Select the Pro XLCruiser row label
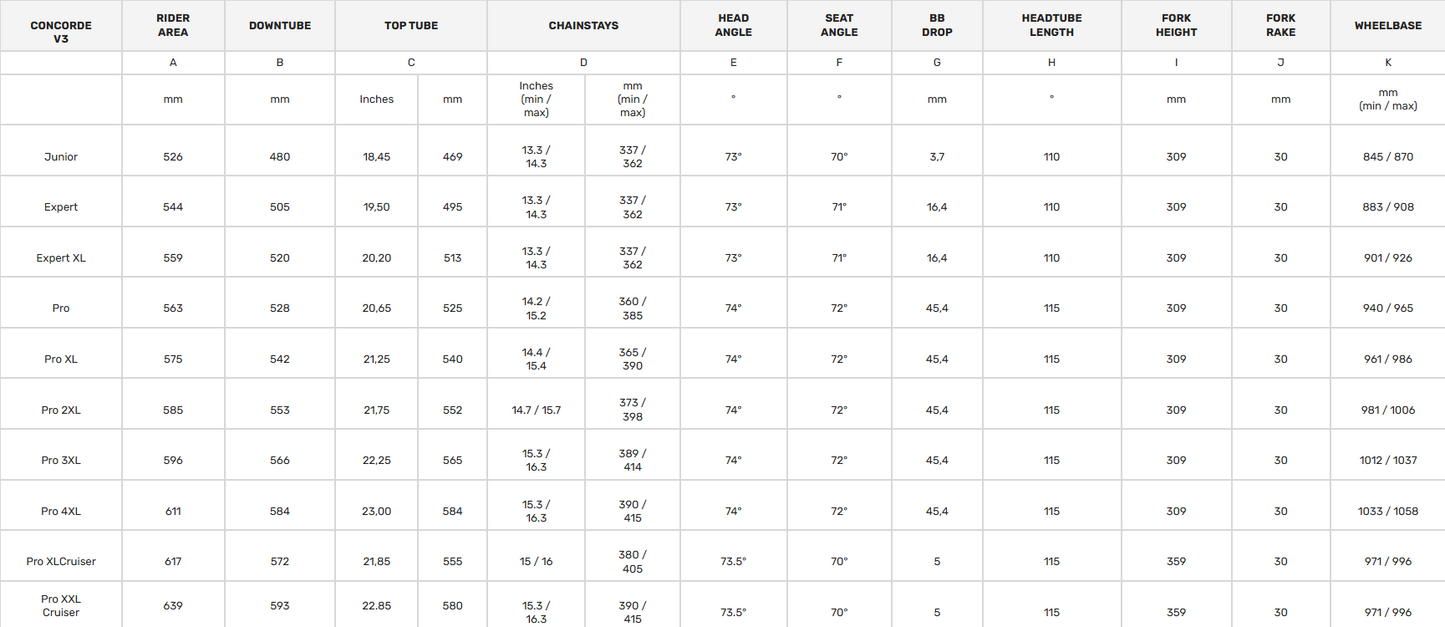Viewport: 1445px width, 627px height. (61, 562)
